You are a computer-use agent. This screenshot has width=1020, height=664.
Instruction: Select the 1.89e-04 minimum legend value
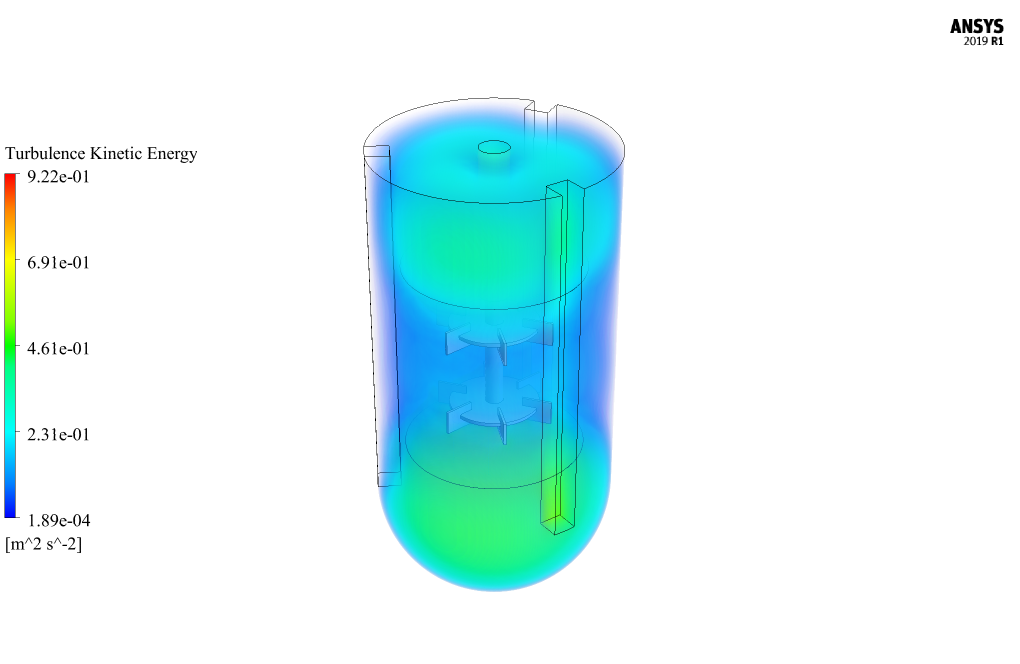pyautogui.click(x=58, y=521)
